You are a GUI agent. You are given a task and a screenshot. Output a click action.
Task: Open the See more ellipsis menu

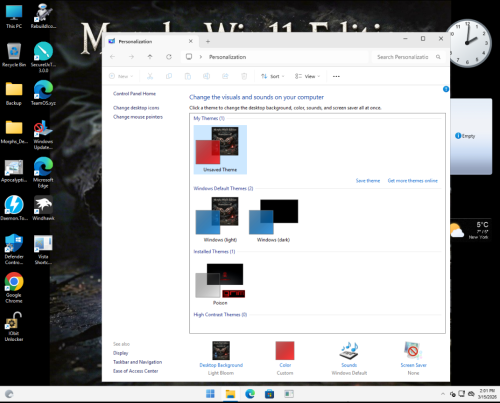coord(336,76)
